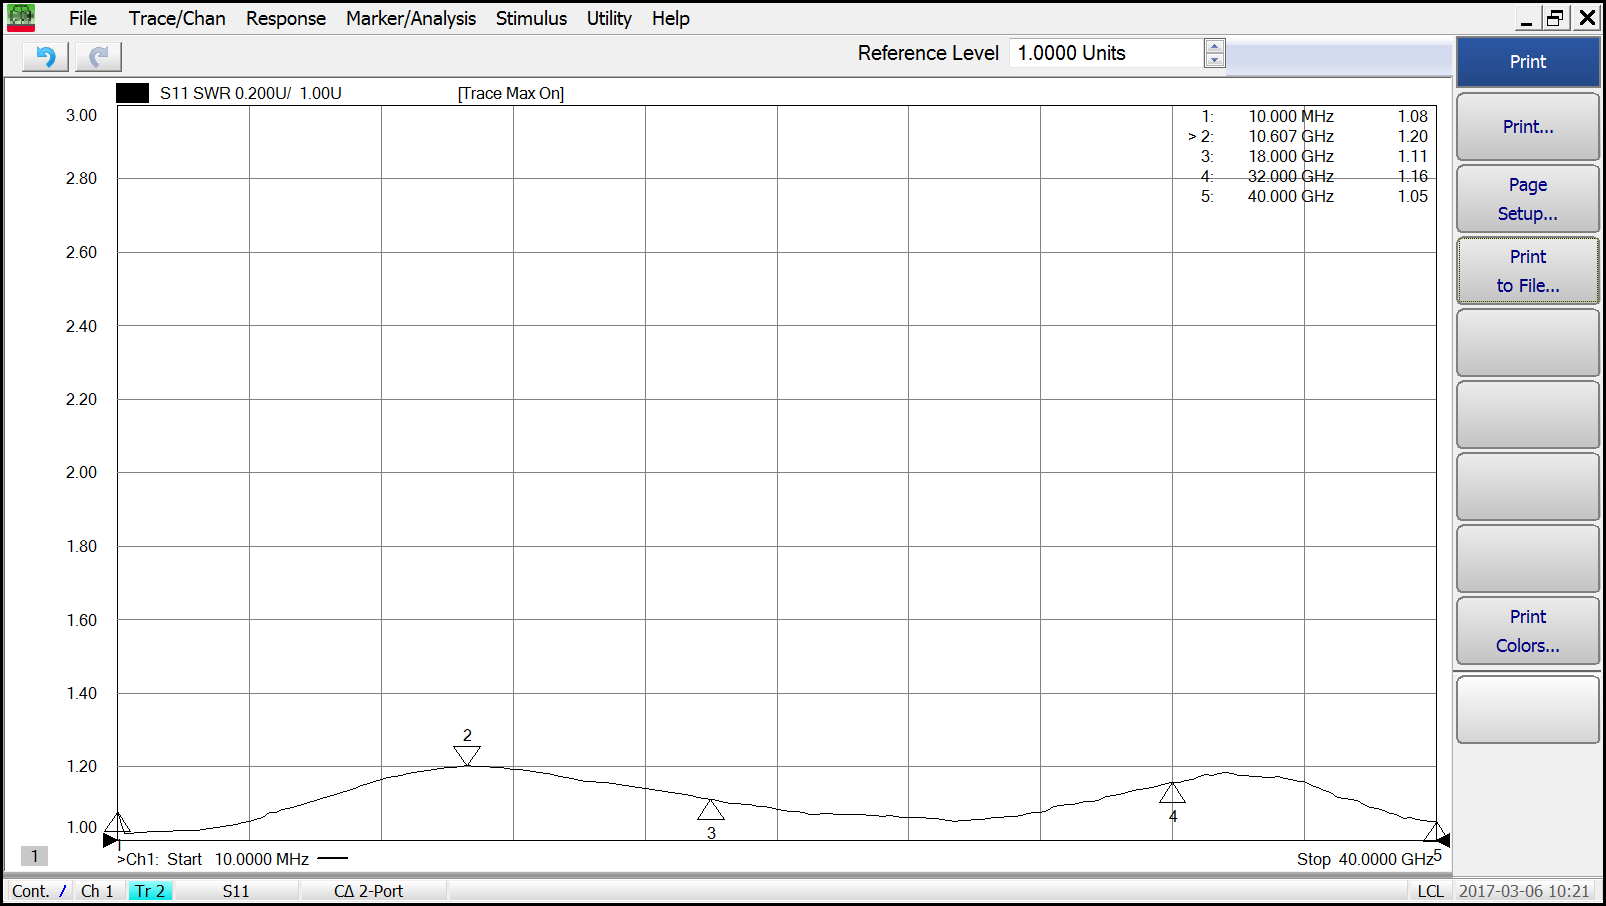Viewport: 1606px width, 906px height.
Task: Click the S11 SWR trace title
Action: tap(251, 93)
